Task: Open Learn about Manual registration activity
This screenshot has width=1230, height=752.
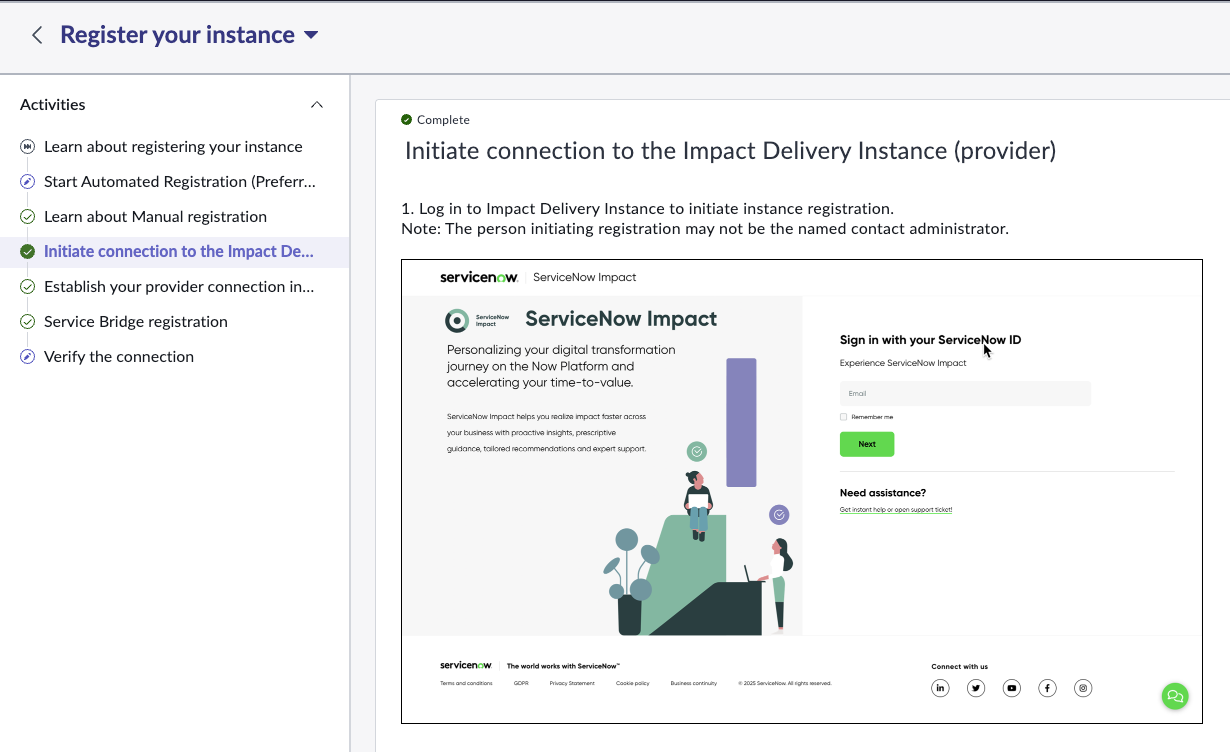Action: pyautogui.click(x=155, y=217)
